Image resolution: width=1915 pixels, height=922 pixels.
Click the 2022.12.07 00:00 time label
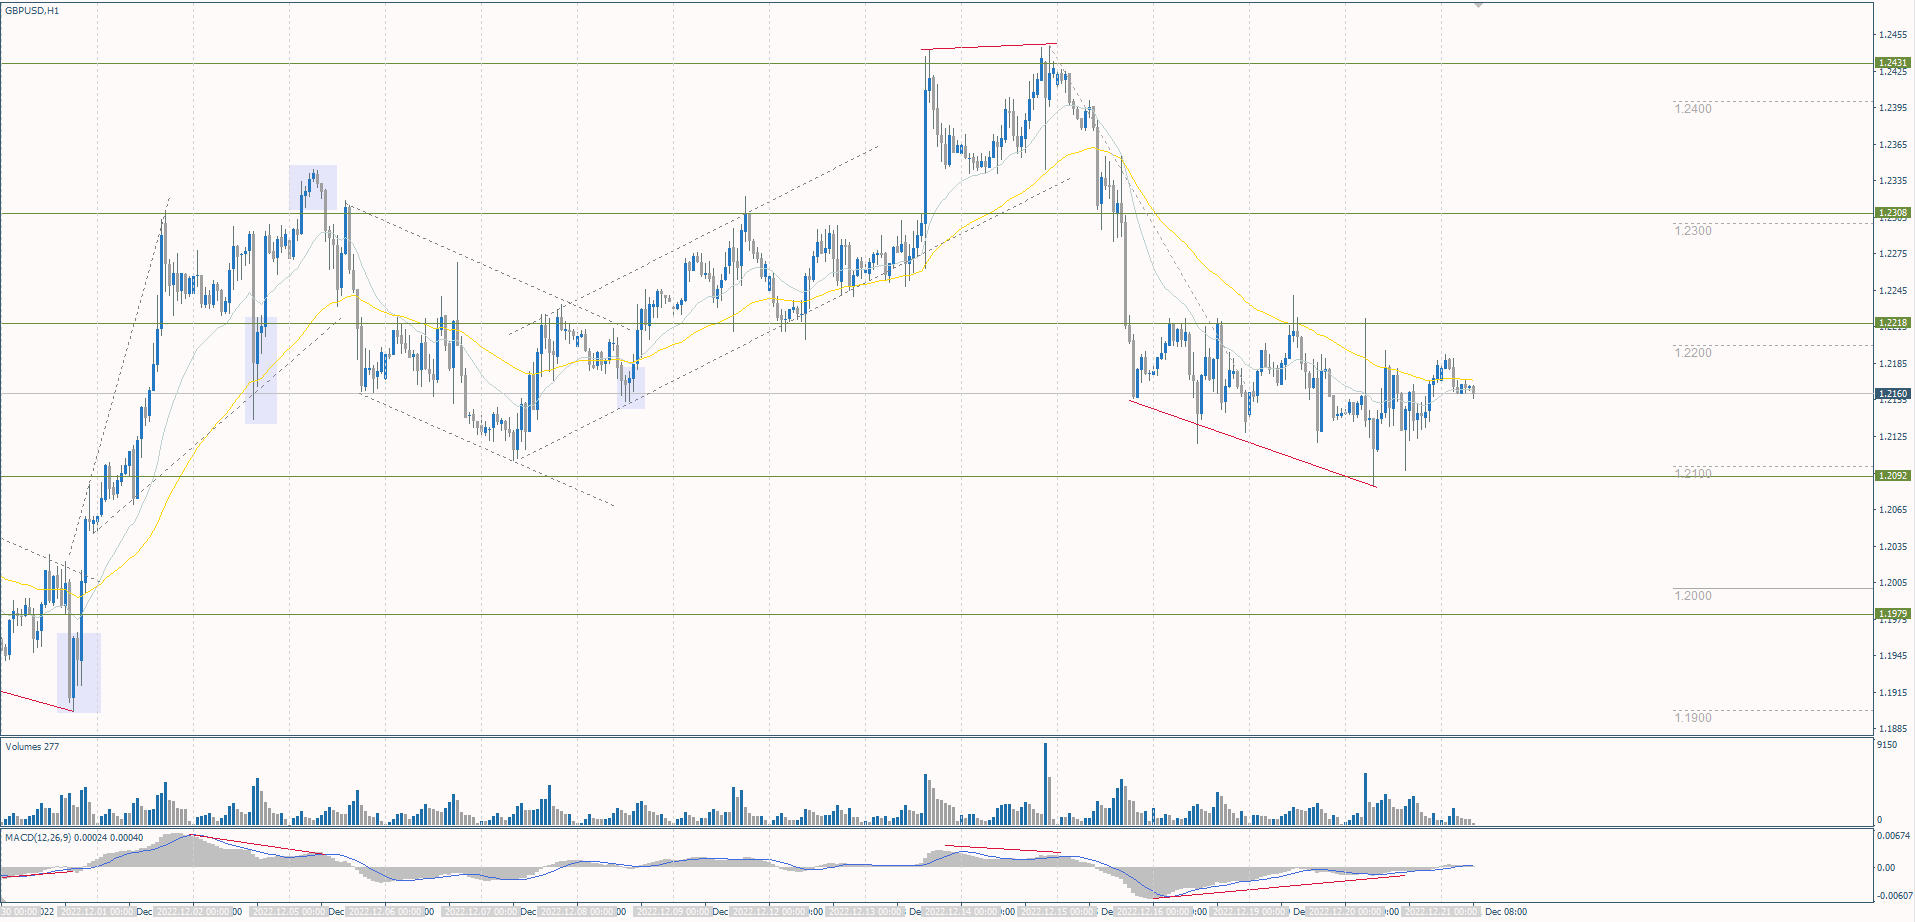[x=481, y=912]
